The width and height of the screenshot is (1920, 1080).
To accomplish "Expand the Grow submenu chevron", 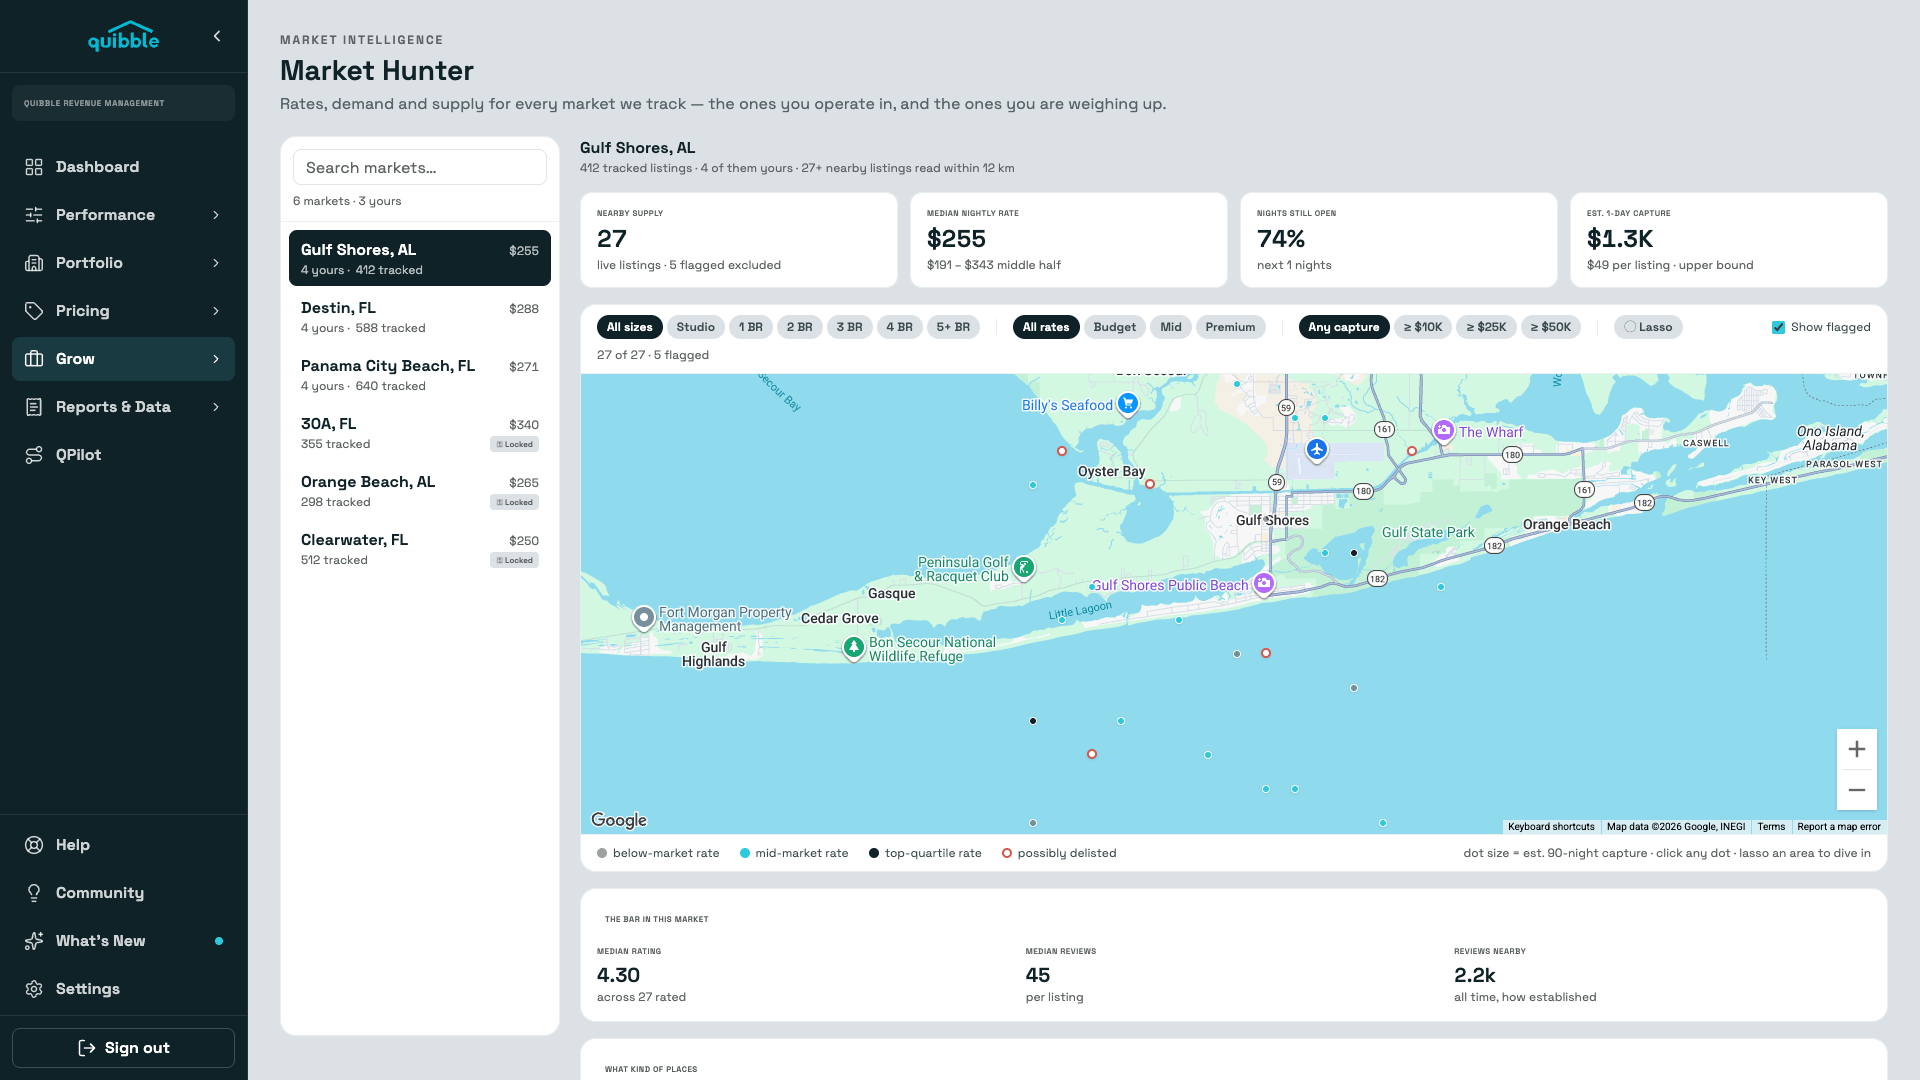I will [x=216, y=359].
